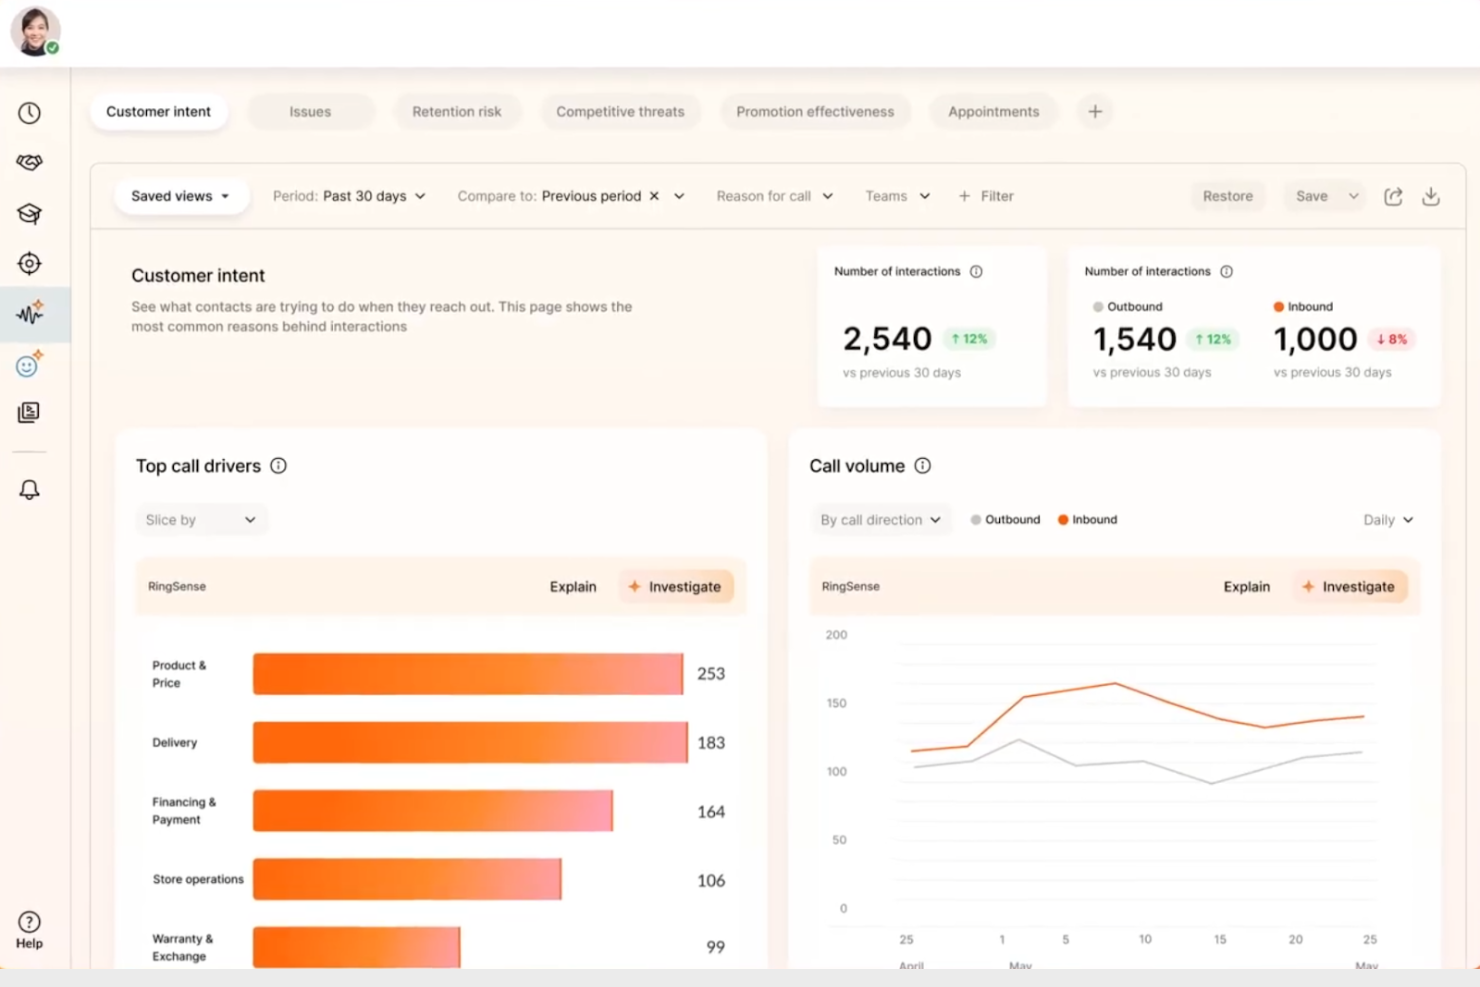Add a new tab with the plus icon
The width and height of the screenshot is (1480, 987).
click(x=1095, y=111)
